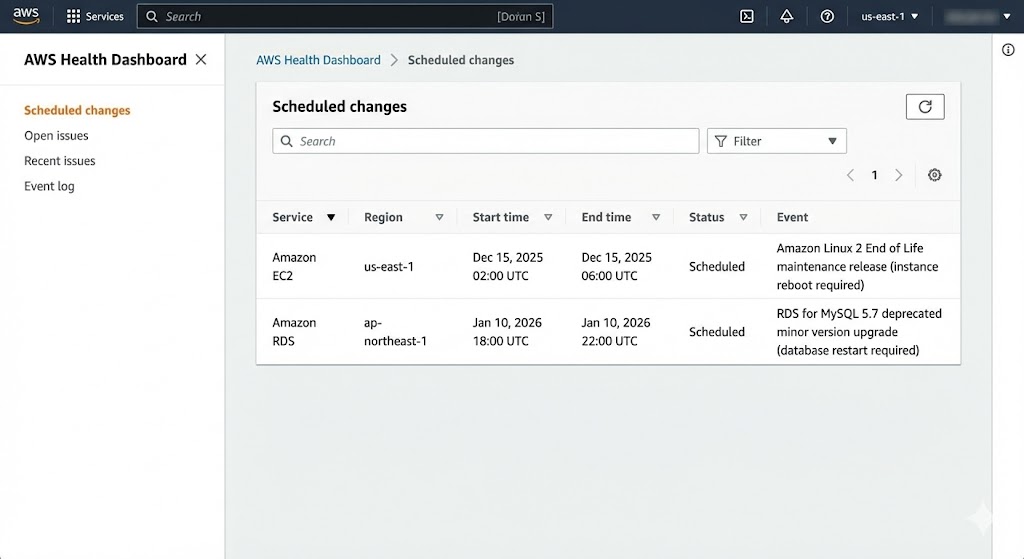
Task: Go to previous page arrow
Action: (x=850, y=175)
